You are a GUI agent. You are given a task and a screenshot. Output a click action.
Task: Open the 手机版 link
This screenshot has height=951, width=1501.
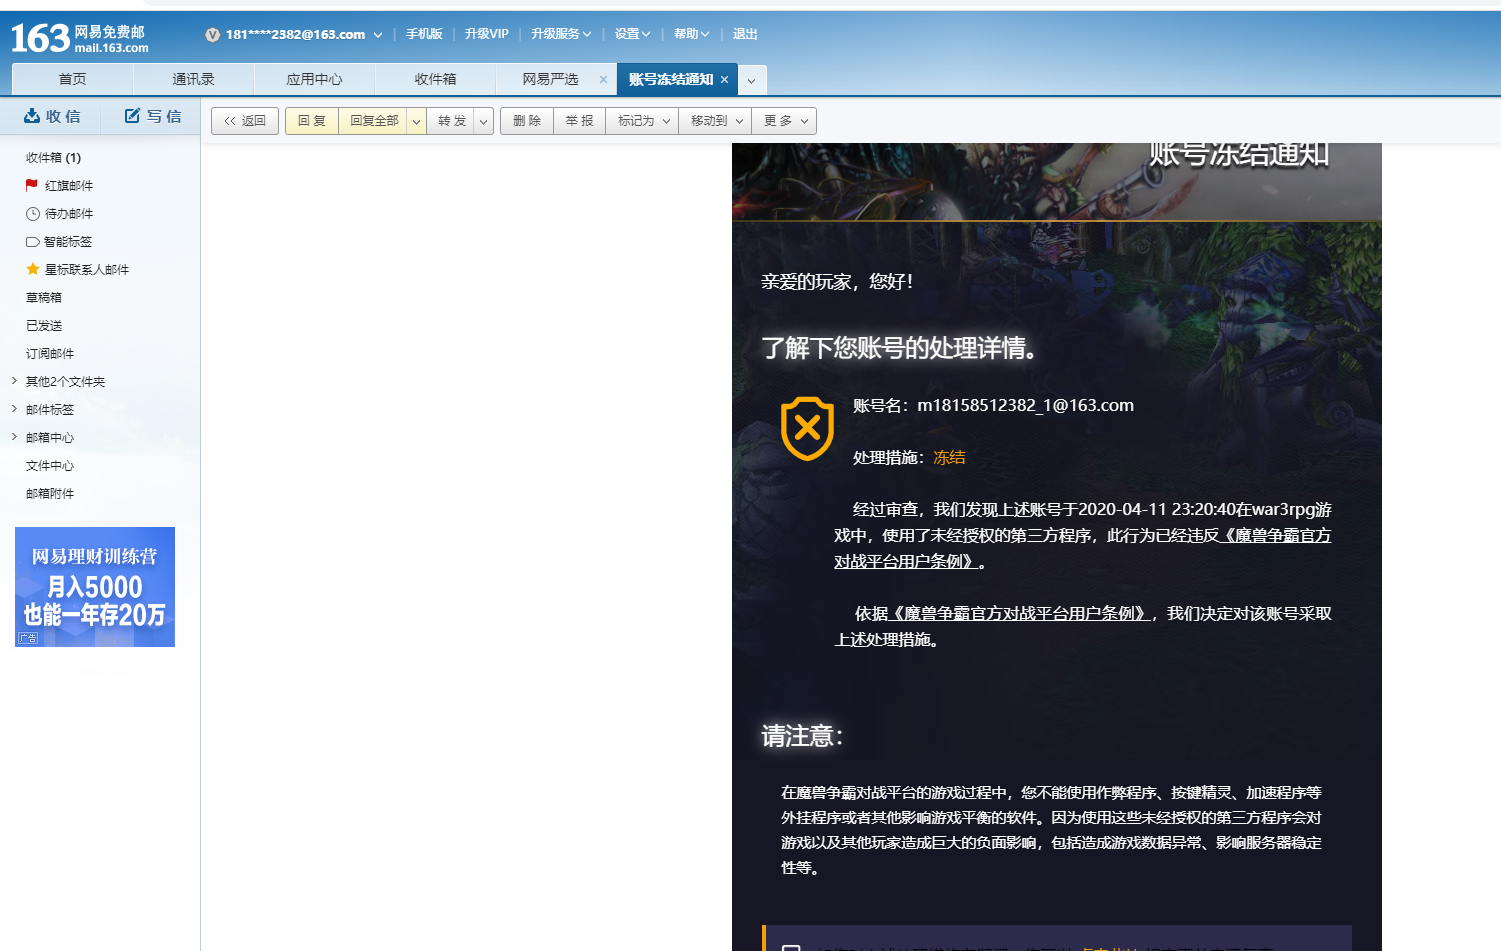[x=424, y=34]
